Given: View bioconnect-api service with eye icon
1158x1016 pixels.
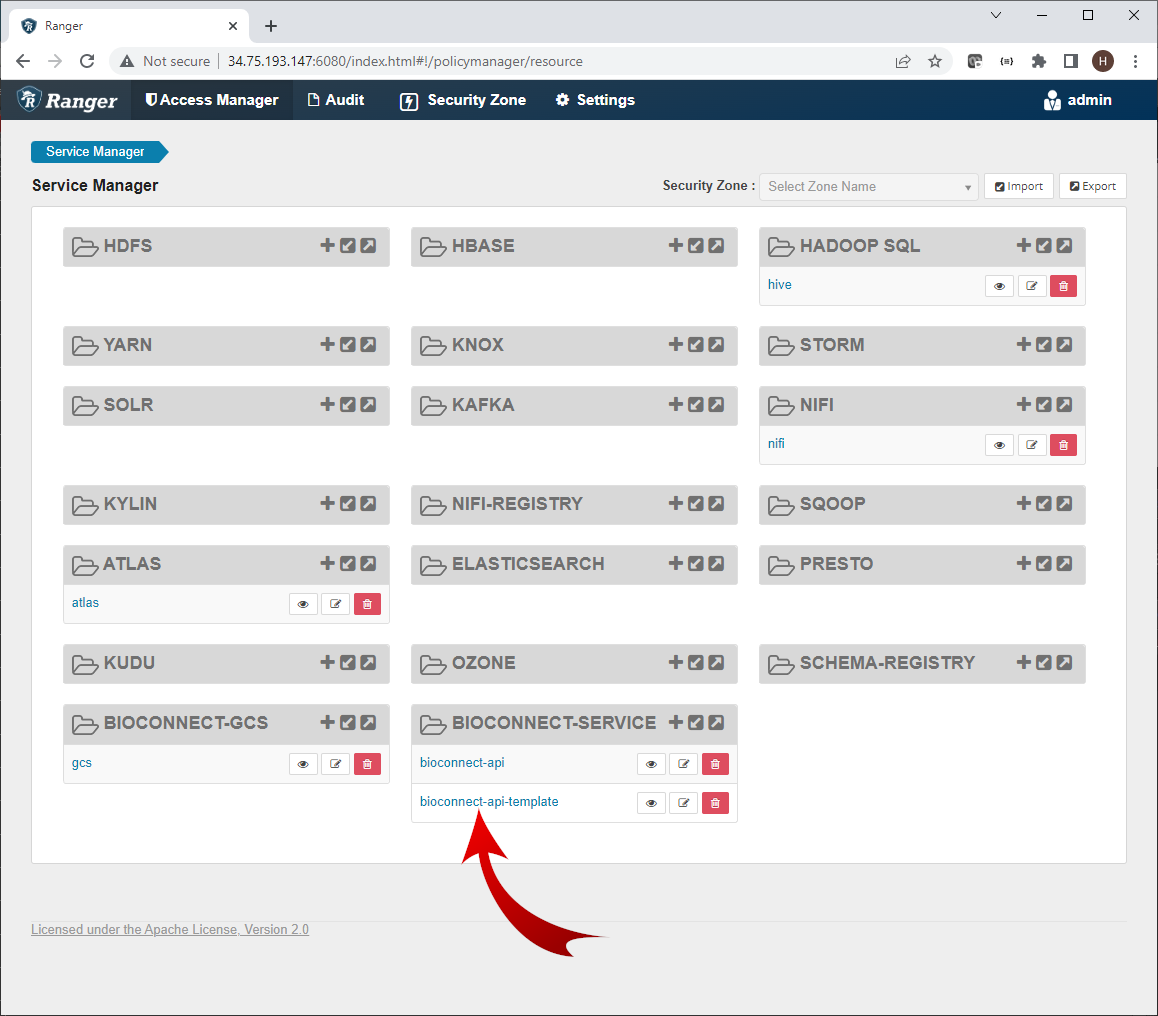Looking at the screenshot, I should (651, 764).
